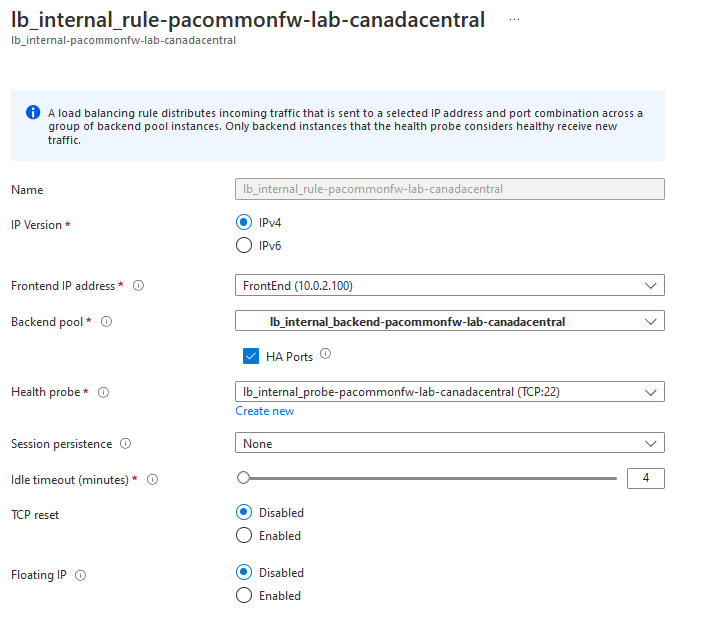The image size is (709, 621).
Task: Click the Backend pool info icon
Action: [106, 322]
